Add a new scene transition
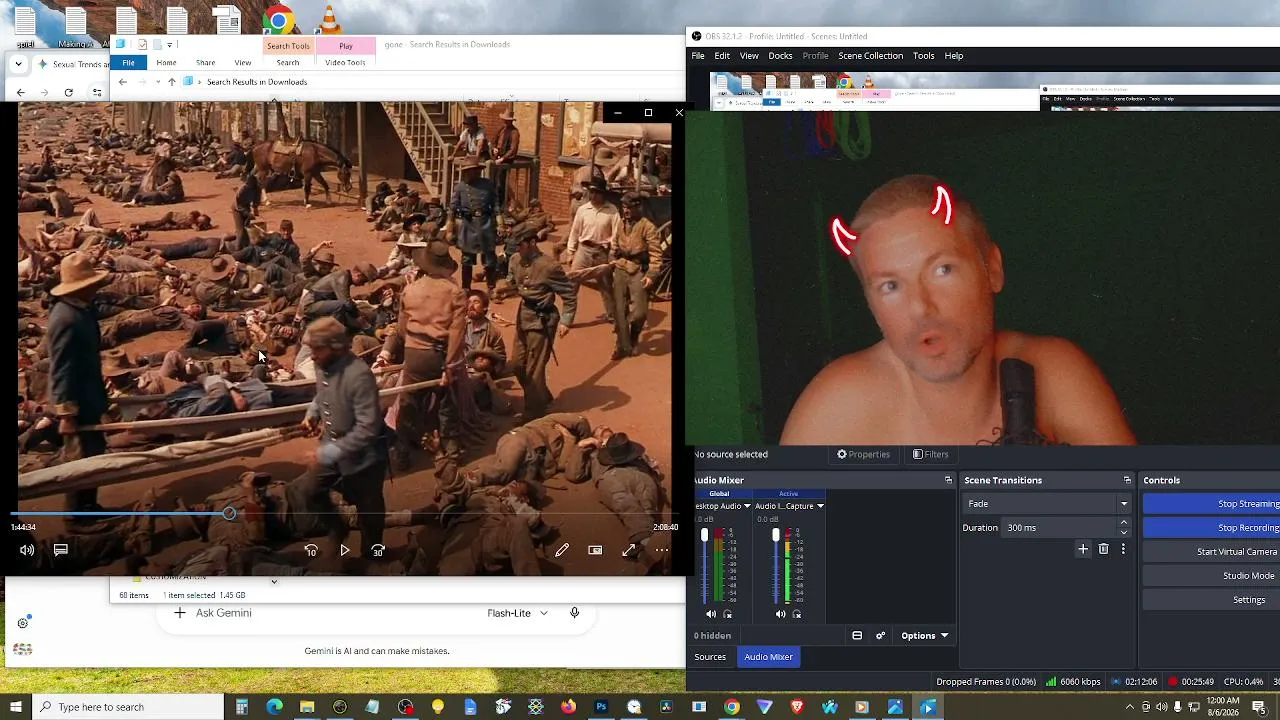This screenshot has width=1280, height=720. [x=1083, y=549]
